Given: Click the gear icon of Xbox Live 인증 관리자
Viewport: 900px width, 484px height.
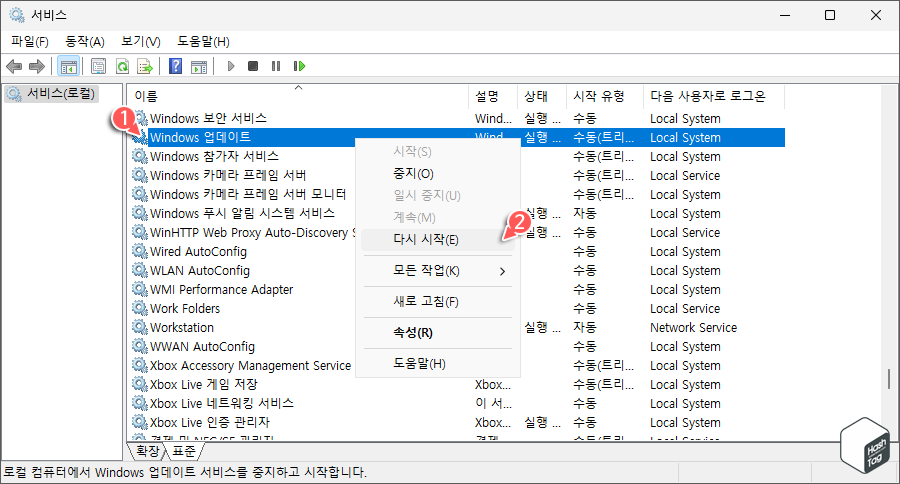Looking at the screenshot, I should (x=140, y=422).
